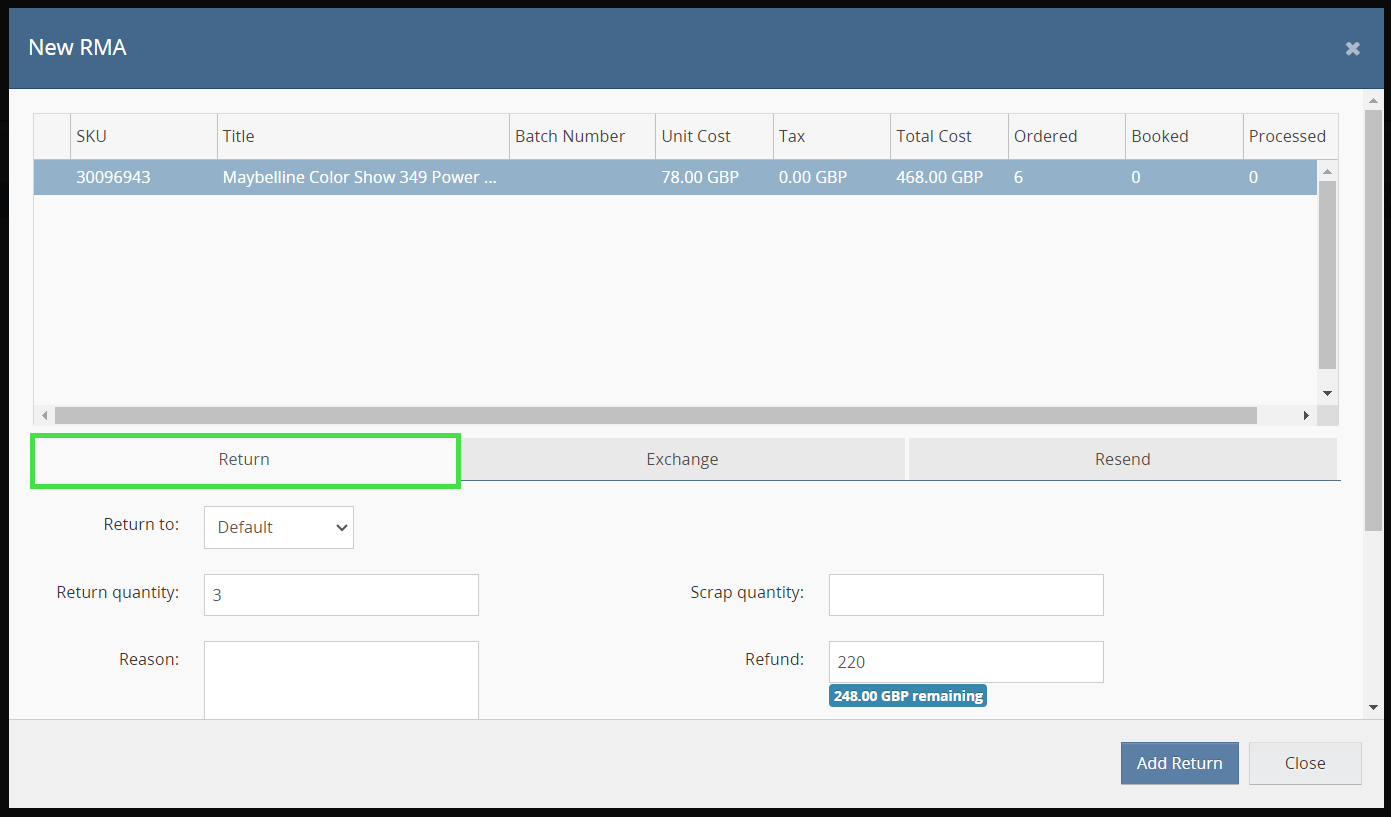Open the Return to dropdown
Viewport: 1391px width, 817px height.
[x=279, y=527]
